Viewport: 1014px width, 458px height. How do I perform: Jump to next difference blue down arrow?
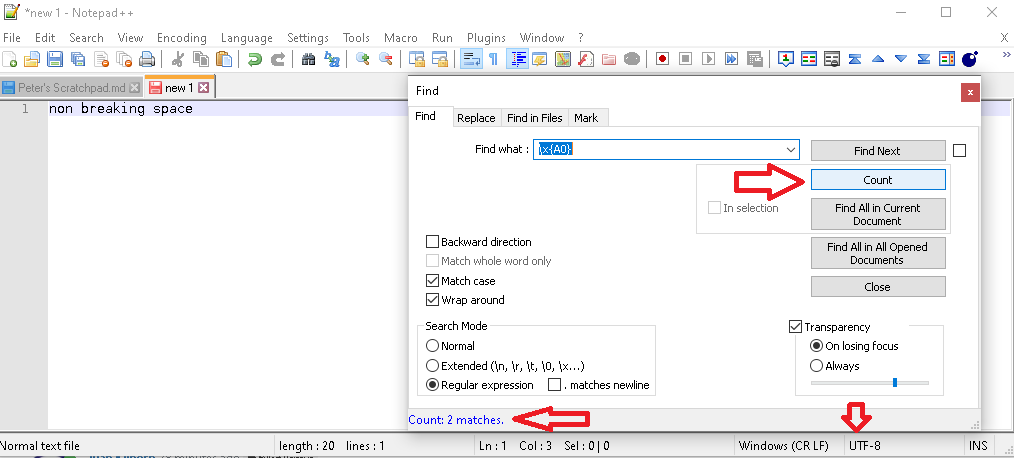[901, 60]
